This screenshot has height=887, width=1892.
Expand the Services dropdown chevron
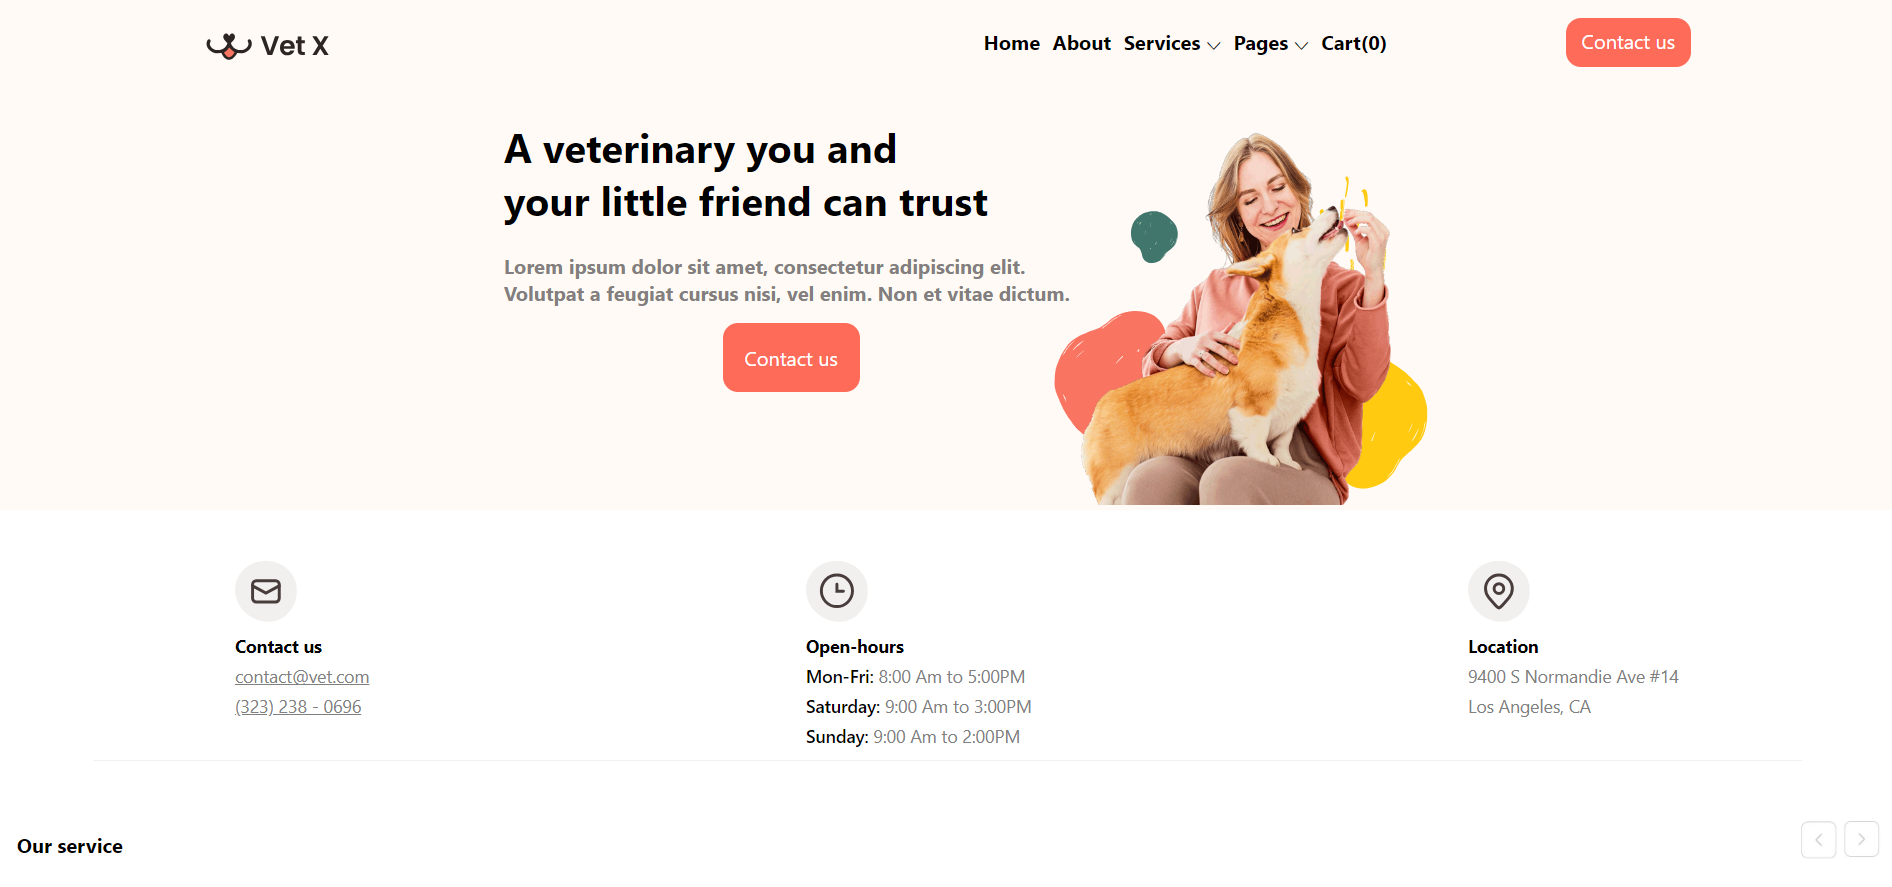pyautogui.click(x=1214, y=45)
